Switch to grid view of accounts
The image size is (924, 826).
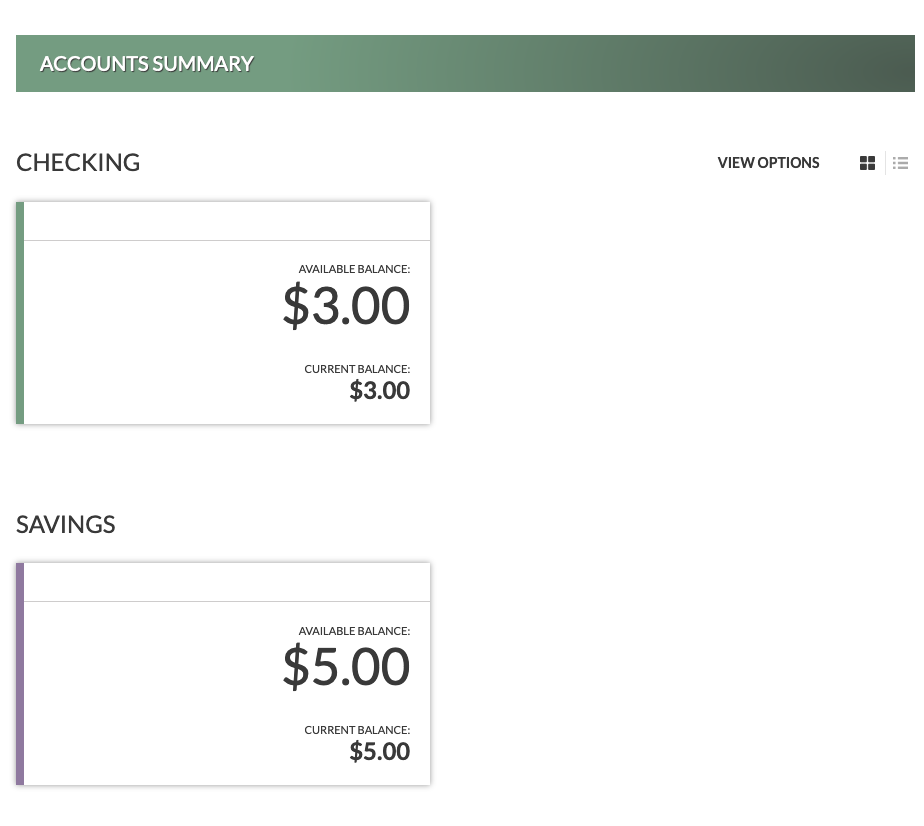tap(867, 163)
